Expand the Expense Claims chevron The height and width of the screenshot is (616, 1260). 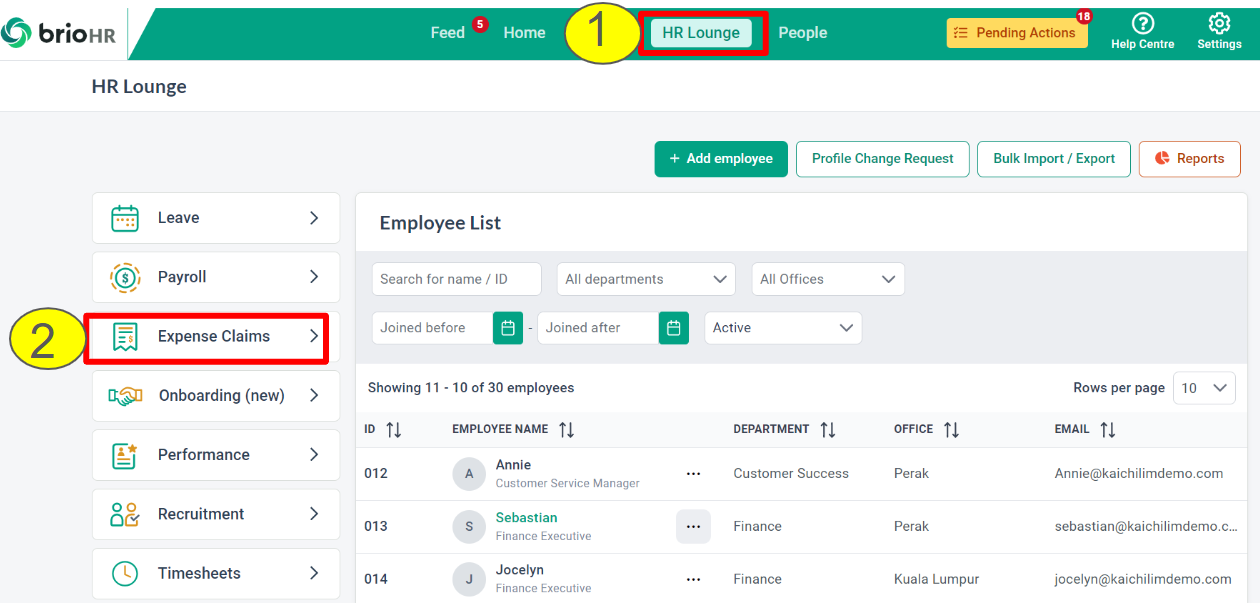pyautogui.click(x=314, y=337)
